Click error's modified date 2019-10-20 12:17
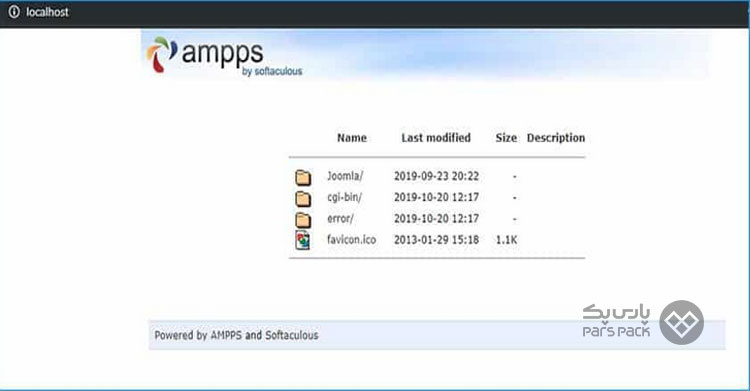Image resolution: width=750 pixels, height=391 pixels. (436, 219)
